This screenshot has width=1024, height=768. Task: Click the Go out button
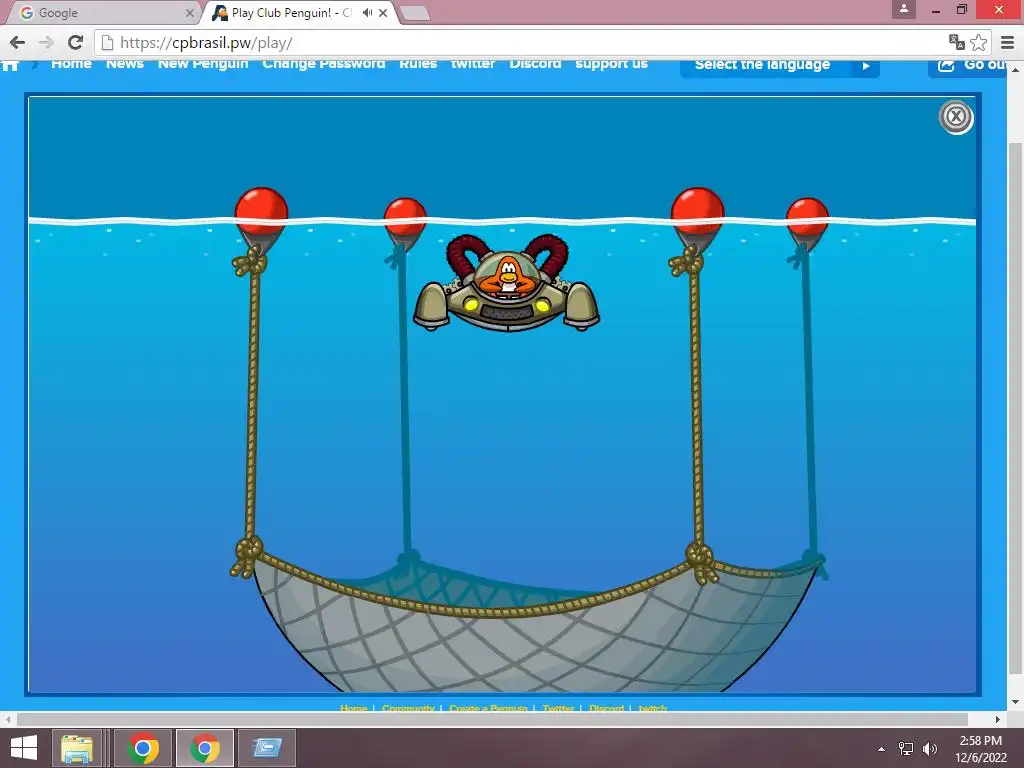click(968, 66)
